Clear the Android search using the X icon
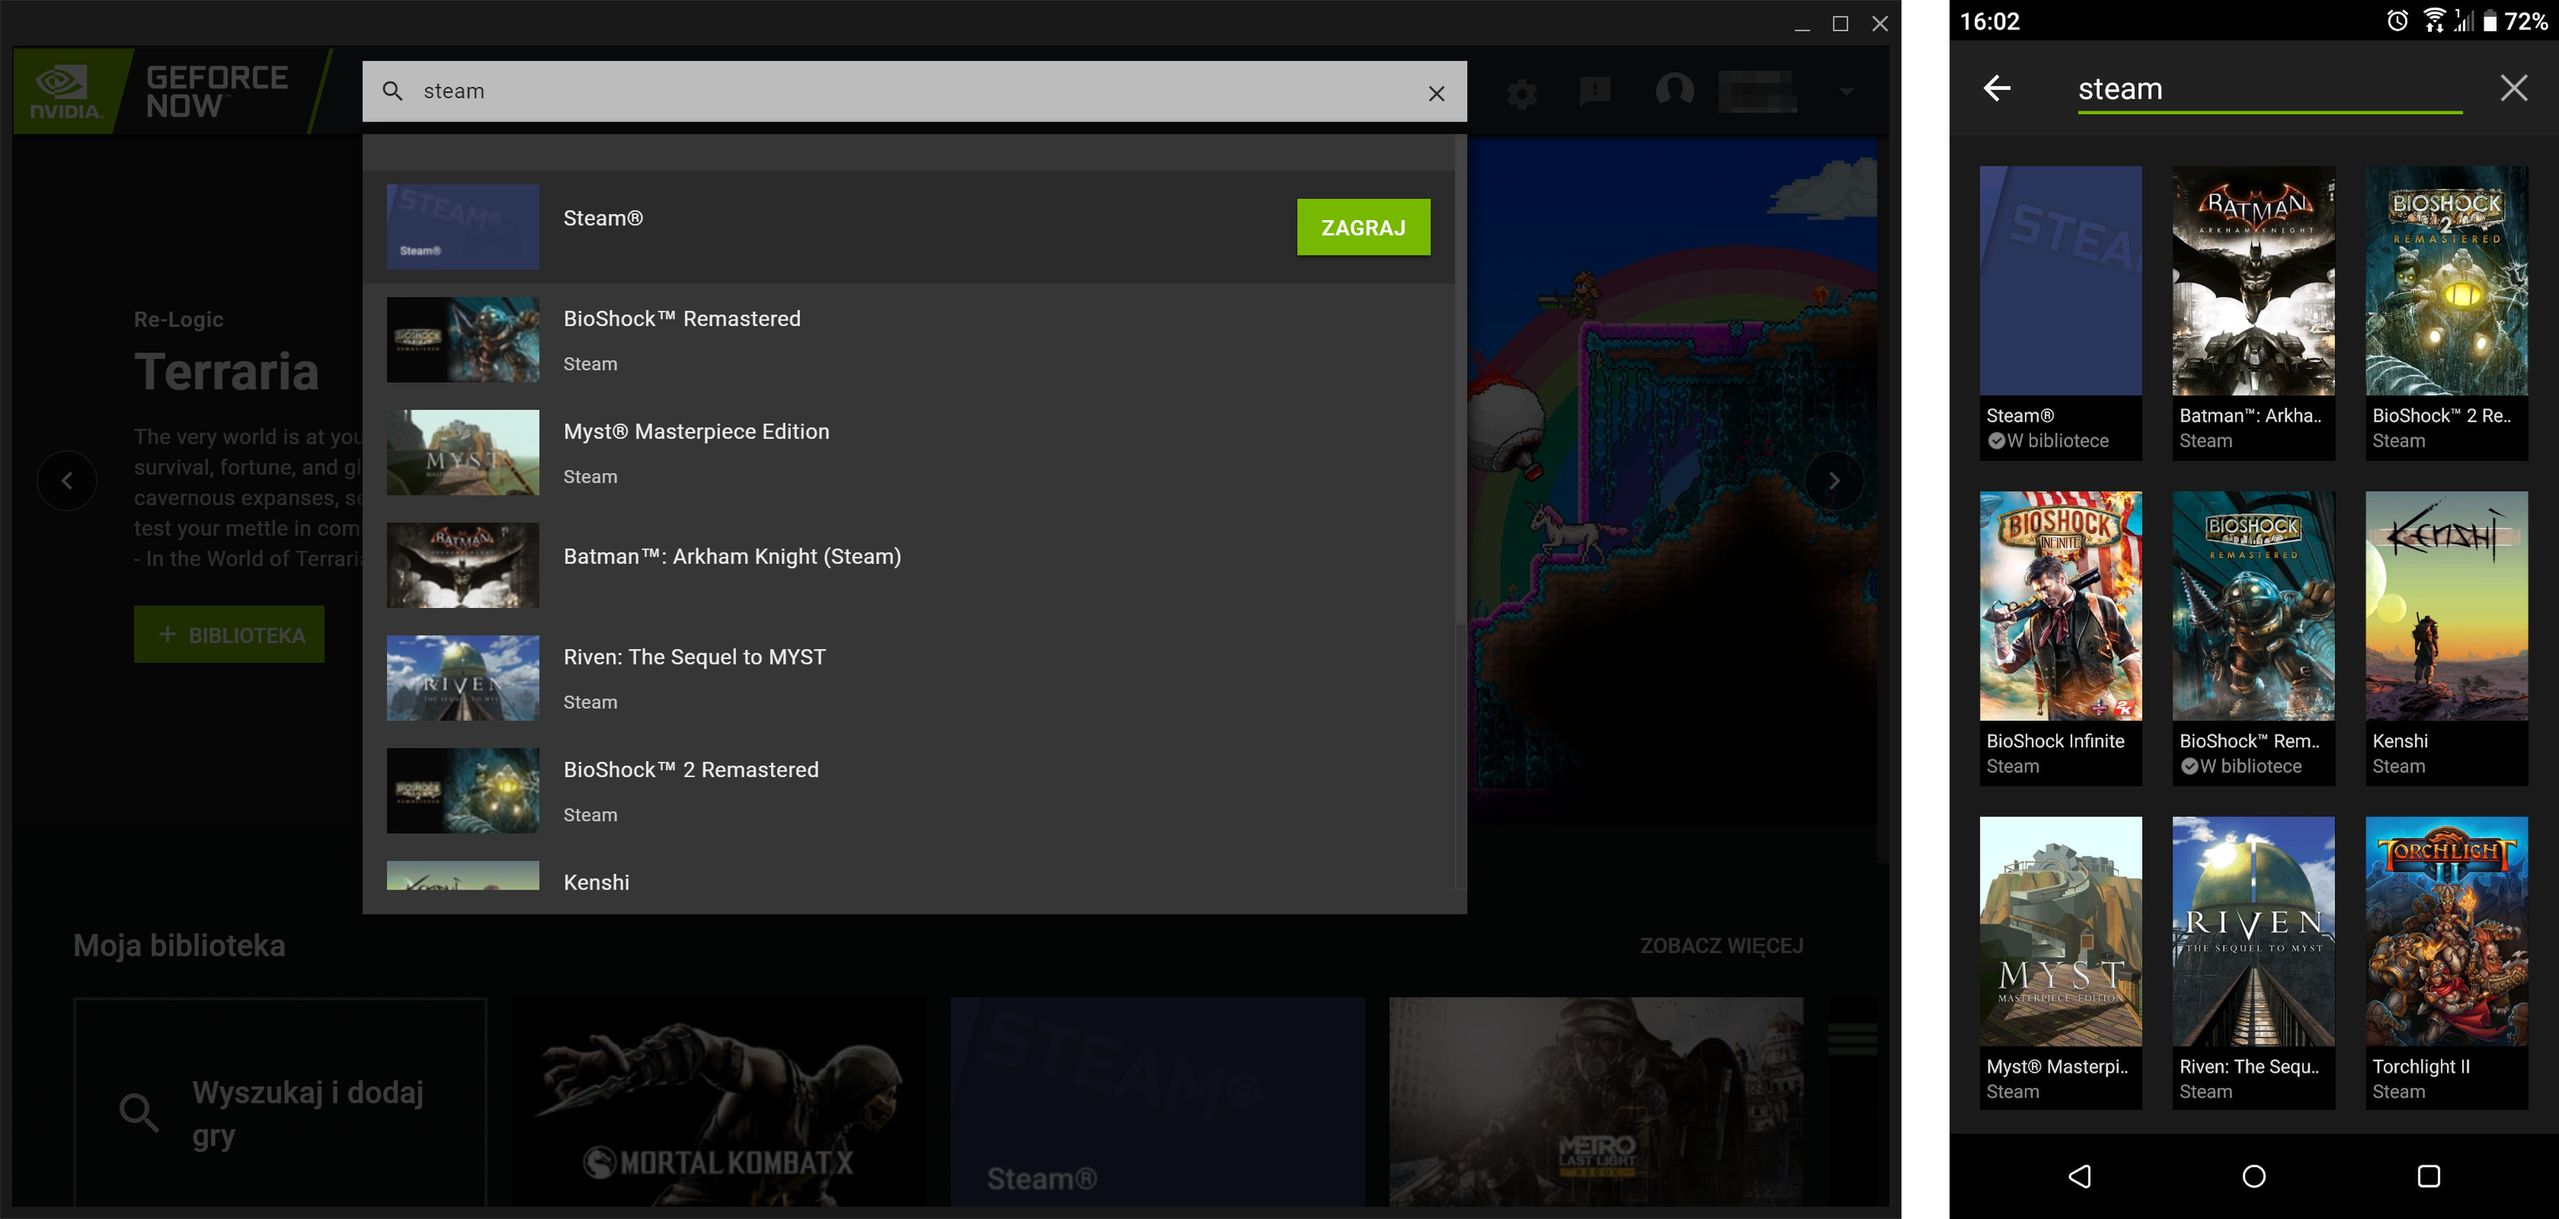 click(x=2514, y=88)
